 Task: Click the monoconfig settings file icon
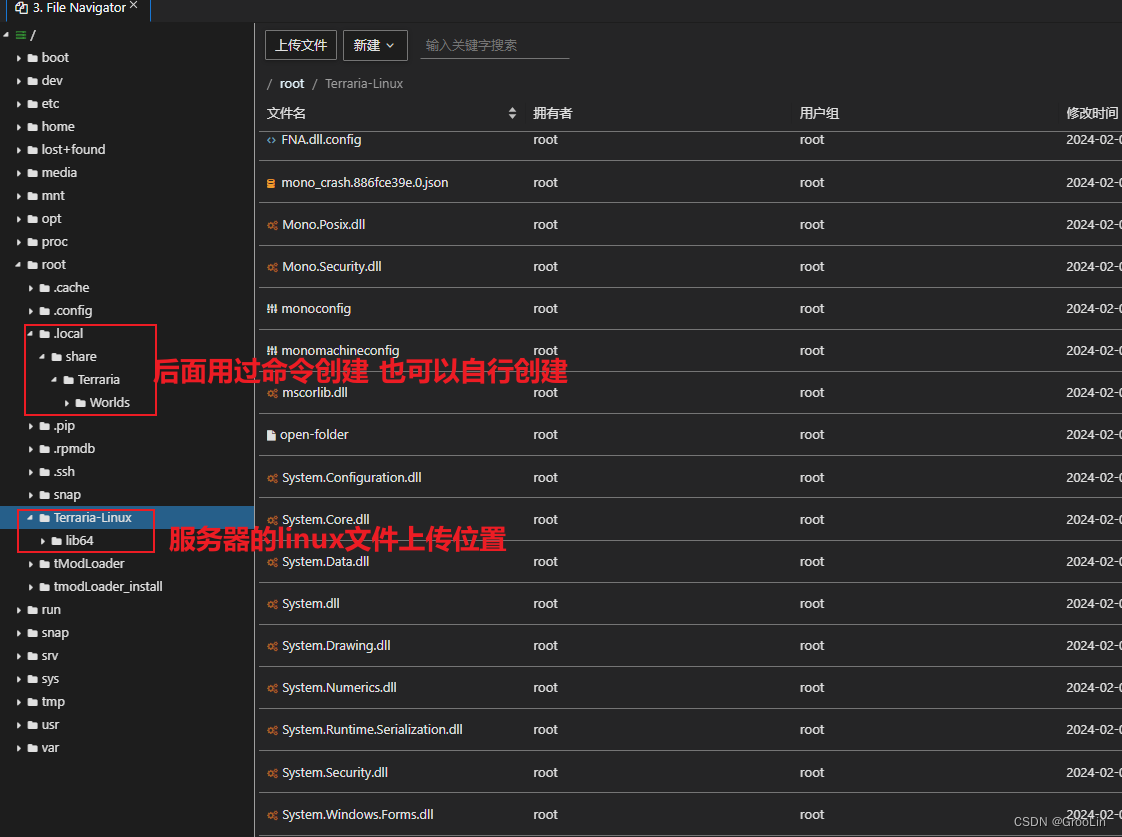[272, 309]
